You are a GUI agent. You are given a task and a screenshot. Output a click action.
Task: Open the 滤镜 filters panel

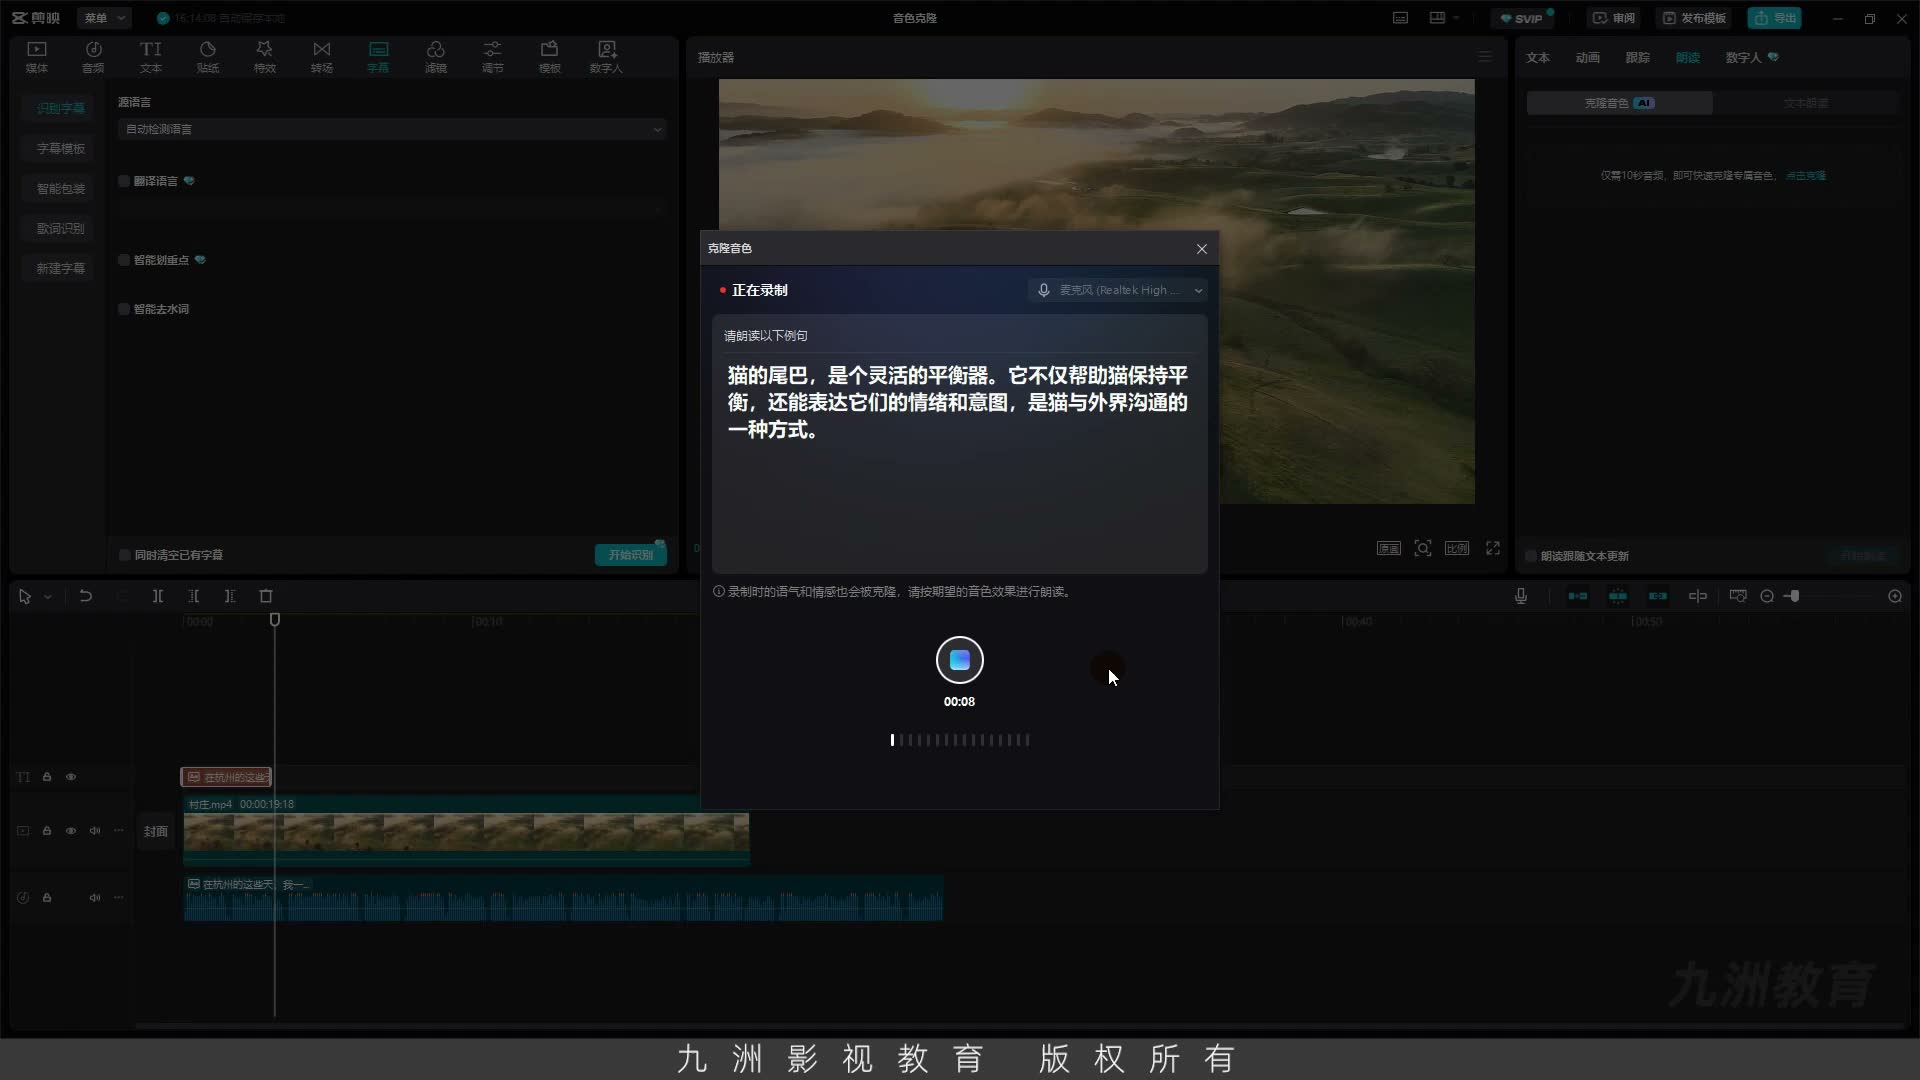[x=436, y=57]
